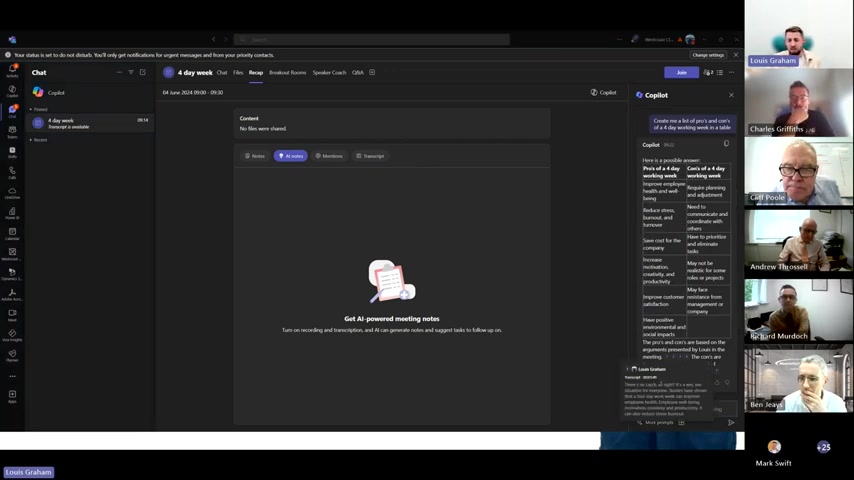The height and width of the screenshot is (480, 854).
Task: Add a tab with the plus icon
Action: (x=372, y=72)
